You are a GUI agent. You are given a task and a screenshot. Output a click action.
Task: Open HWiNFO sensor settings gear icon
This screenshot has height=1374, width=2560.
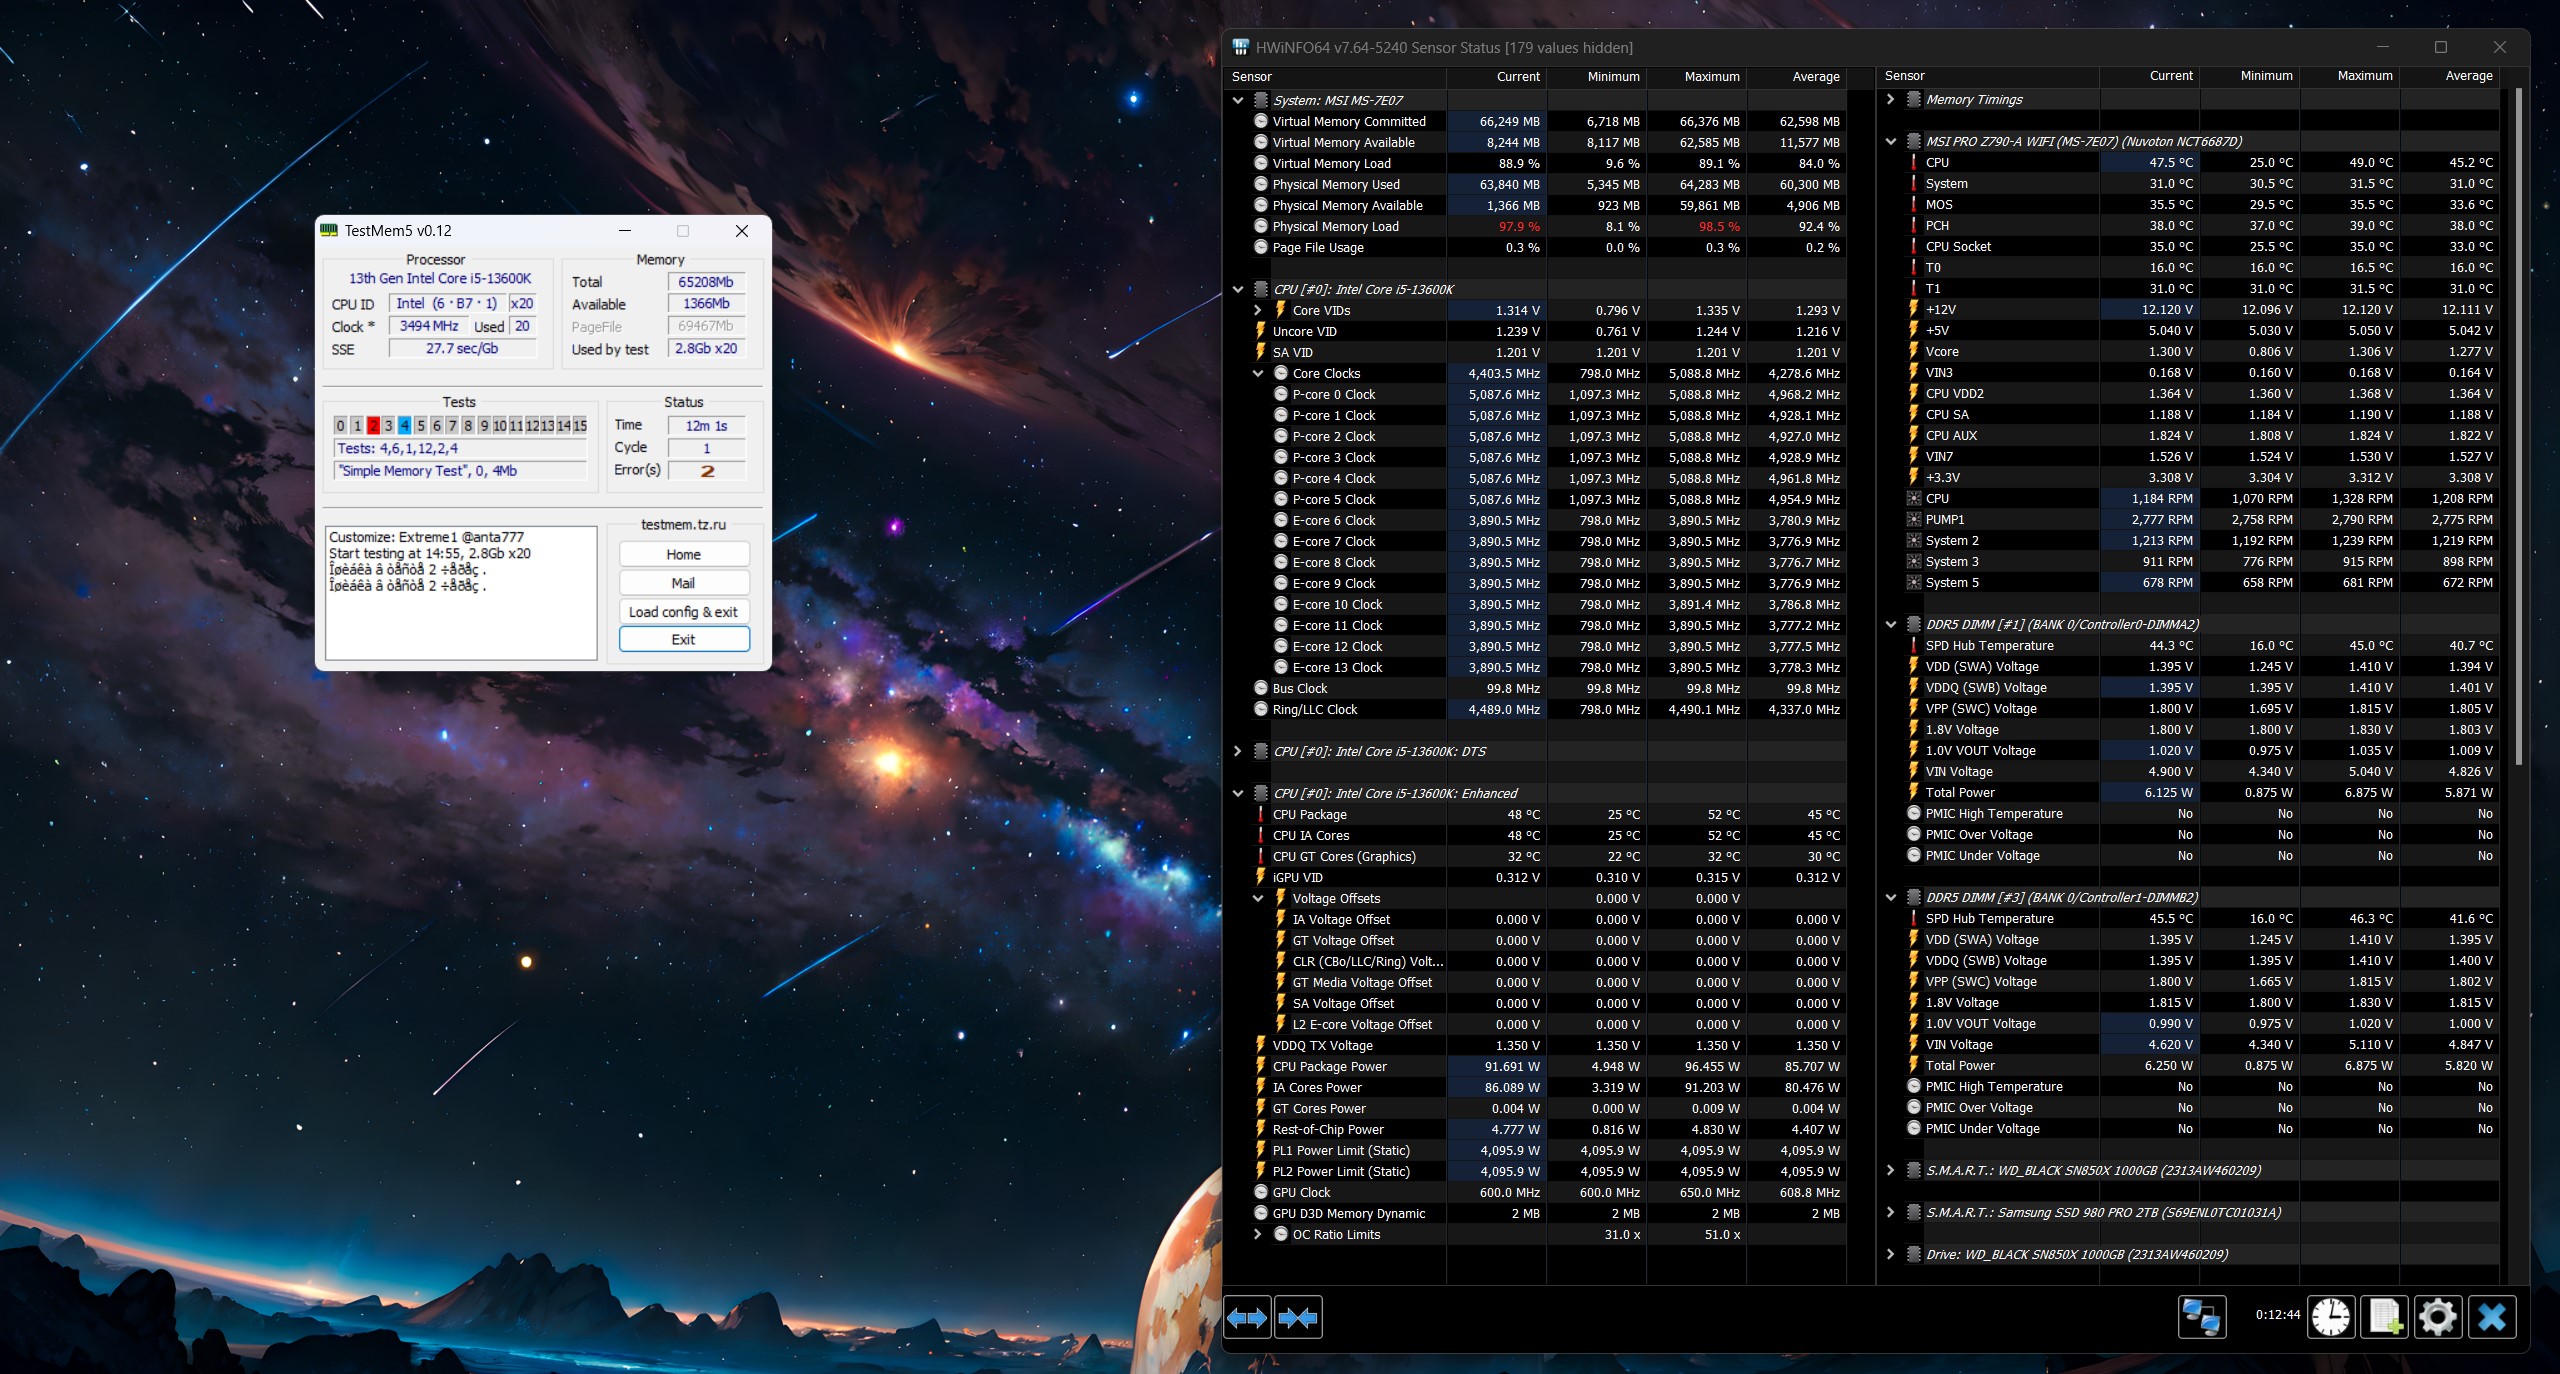pos(2437,1317)
